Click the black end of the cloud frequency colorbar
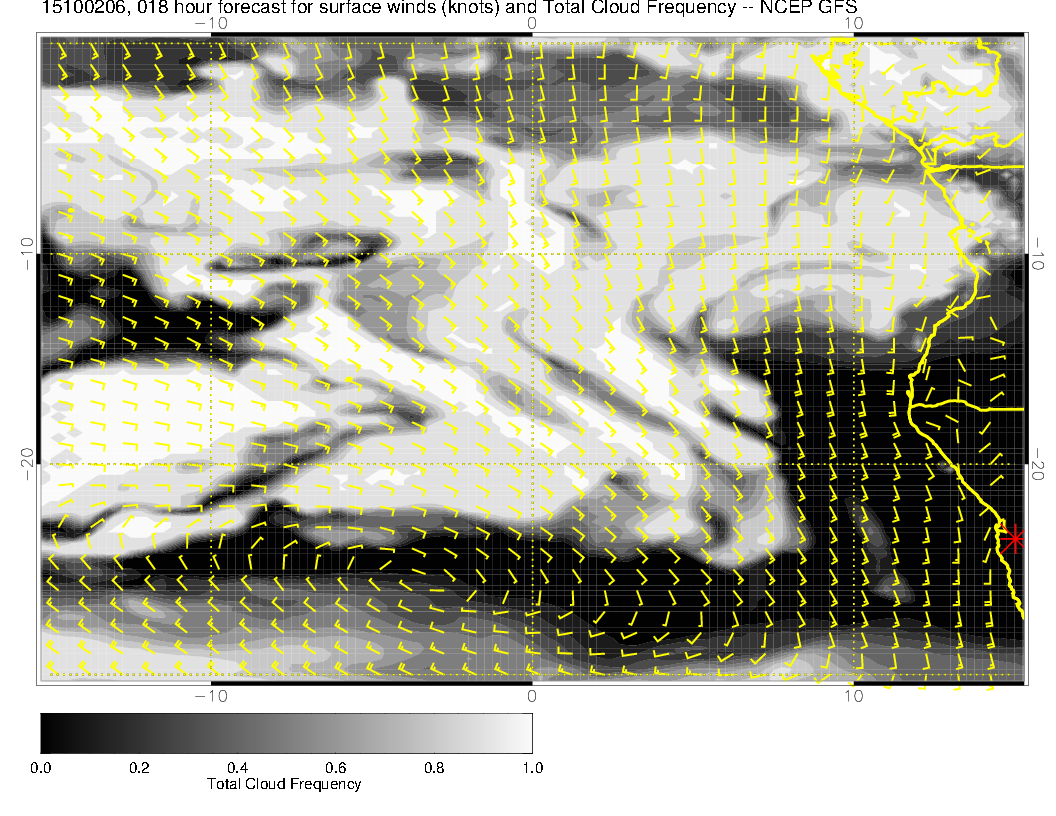 pyautogui.click(x=47, y=732)
